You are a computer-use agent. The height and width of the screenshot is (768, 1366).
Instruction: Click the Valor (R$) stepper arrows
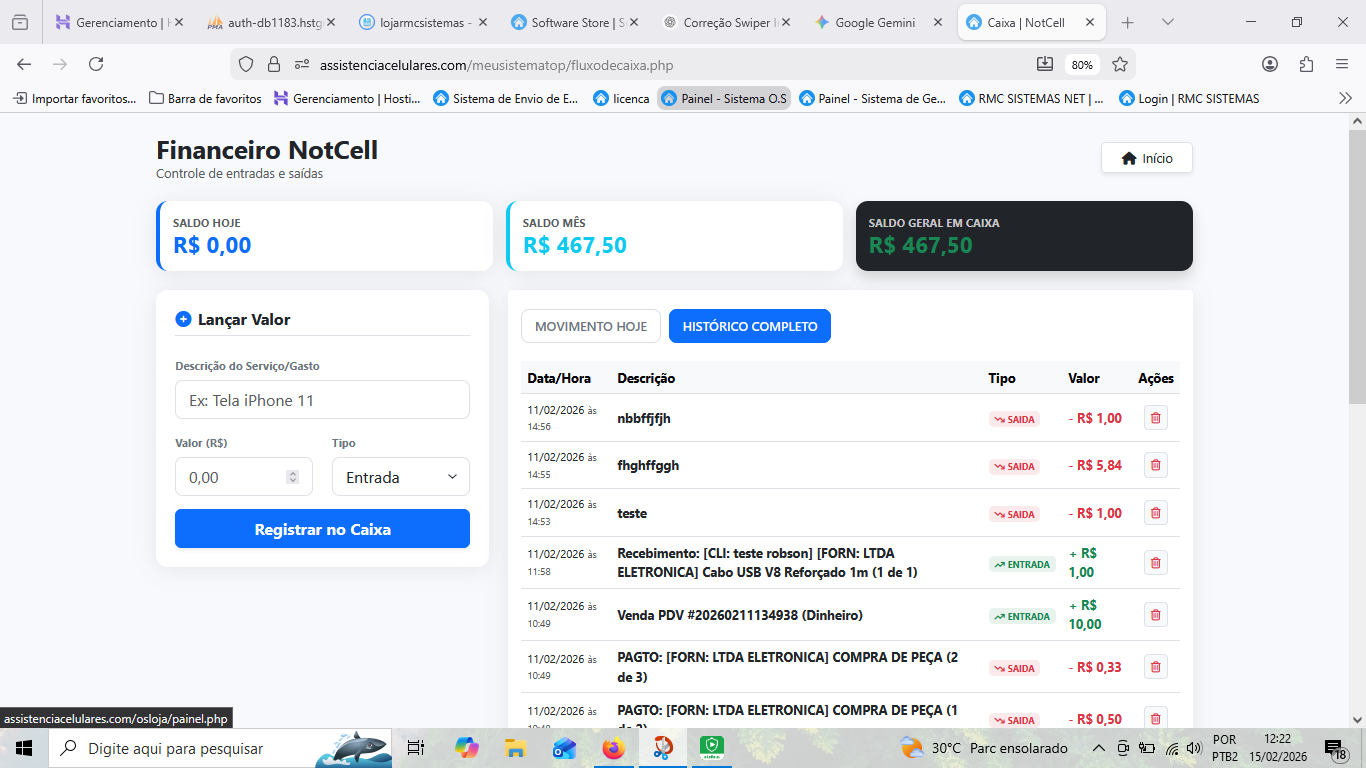click(x=292, y=477)
